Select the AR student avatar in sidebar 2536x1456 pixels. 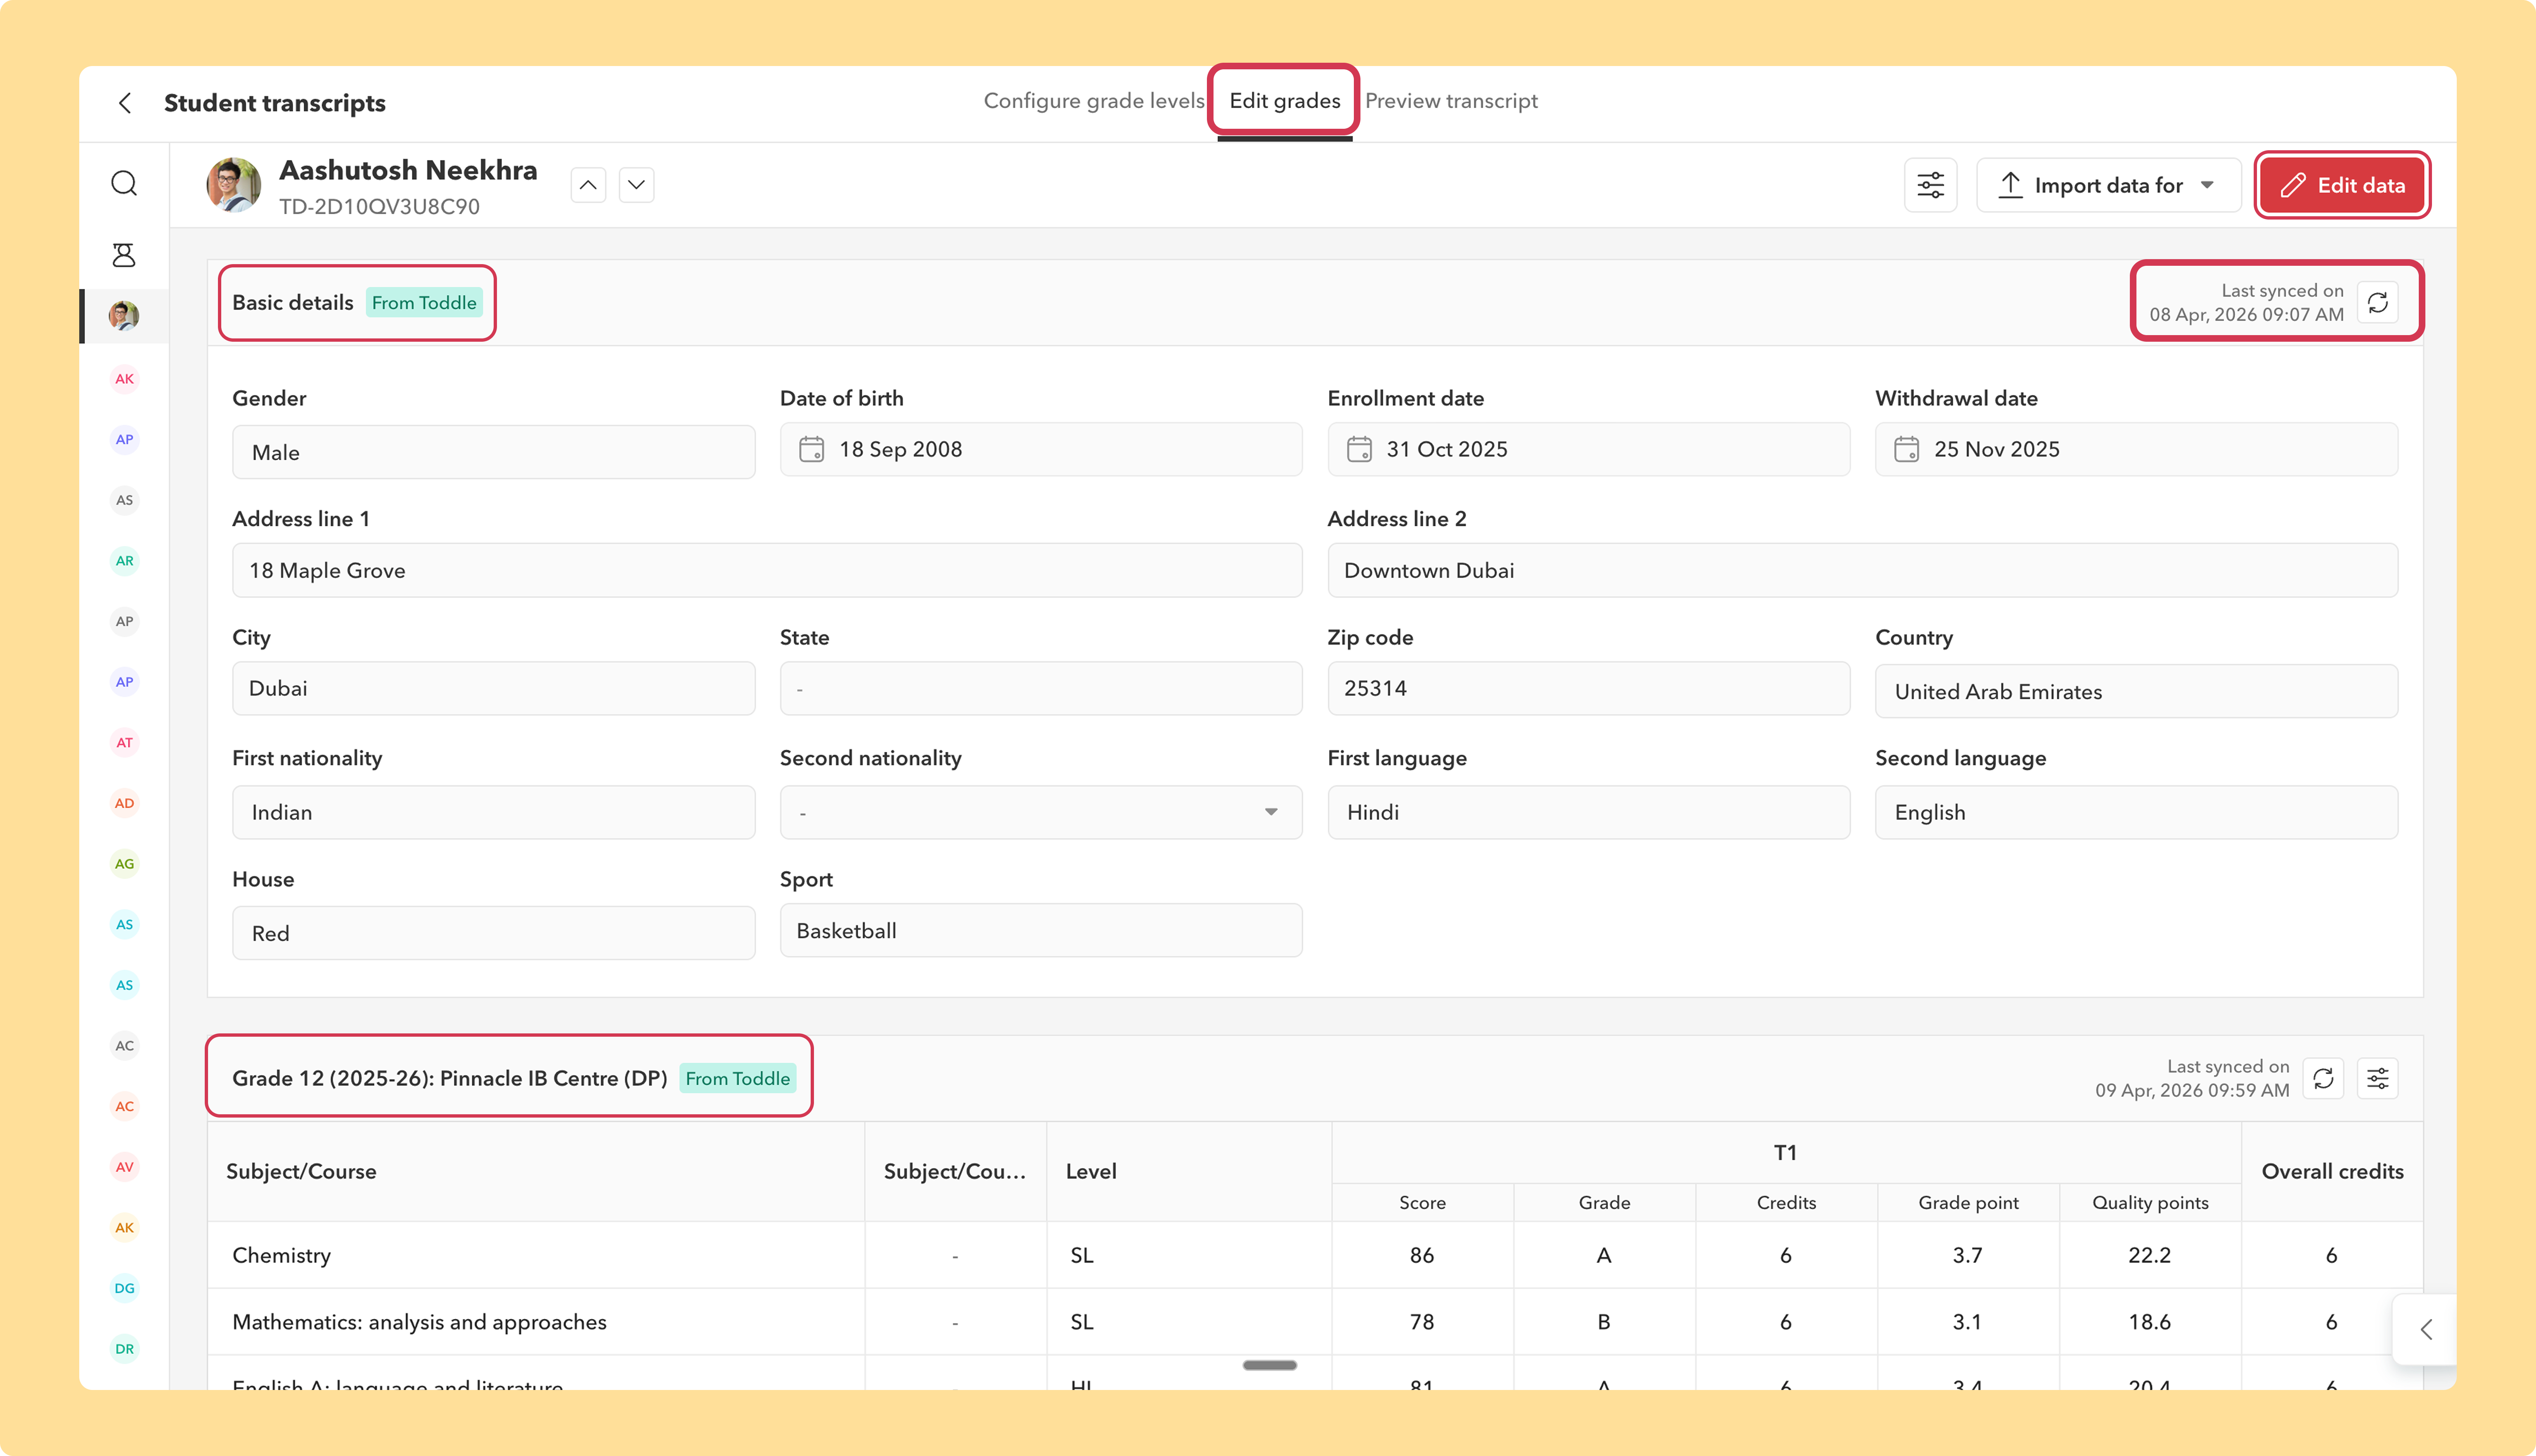pos(124,561)
